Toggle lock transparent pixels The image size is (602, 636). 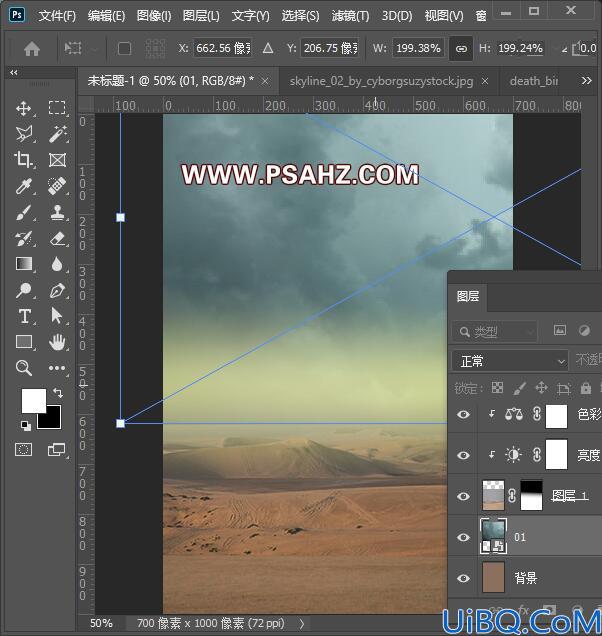(497, 388)
